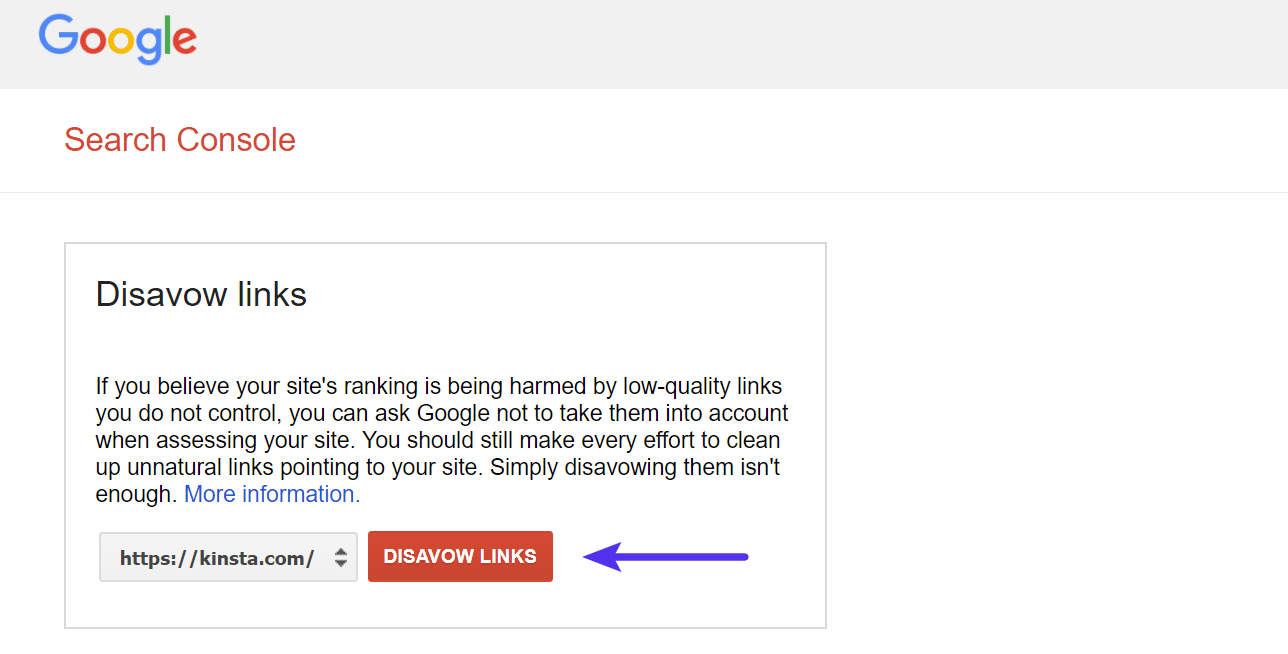Open the More information link
Screen dimensions: 1288x654
pyautogui.click(x=270, y=493)
